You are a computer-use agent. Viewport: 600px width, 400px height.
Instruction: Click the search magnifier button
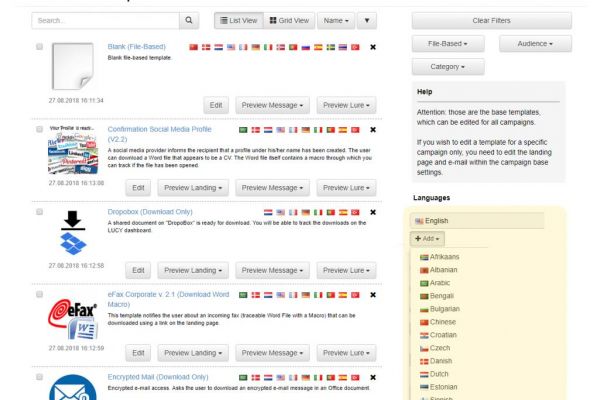[x=189, y=21]
